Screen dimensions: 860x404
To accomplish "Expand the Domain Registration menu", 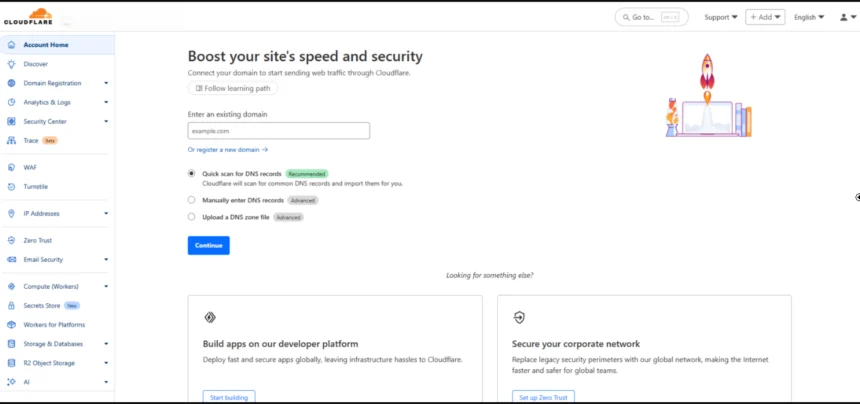I will 106,83.
